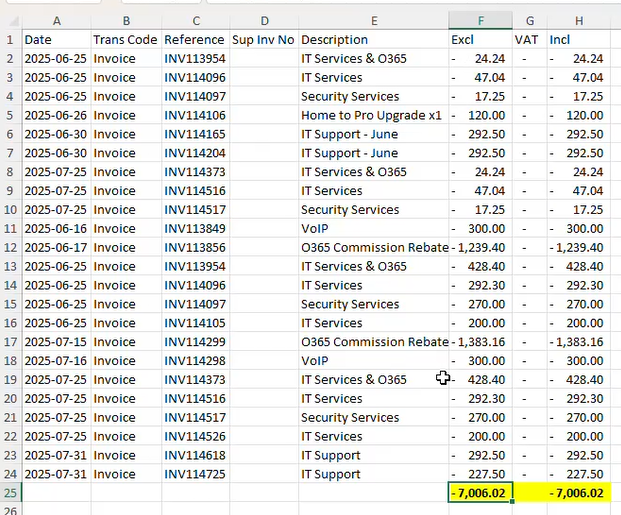Select row 12 header
Screen dimensions: 621x515
[10, 247]
